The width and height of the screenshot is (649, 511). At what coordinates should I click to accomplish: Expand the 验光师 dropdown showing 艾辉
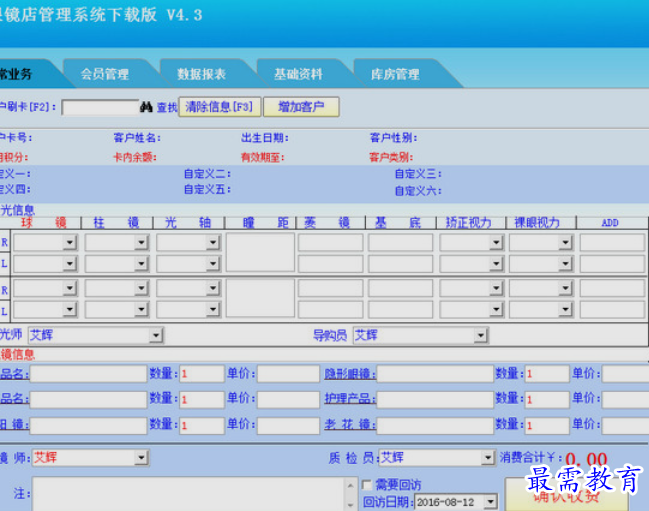click(156, 336)
